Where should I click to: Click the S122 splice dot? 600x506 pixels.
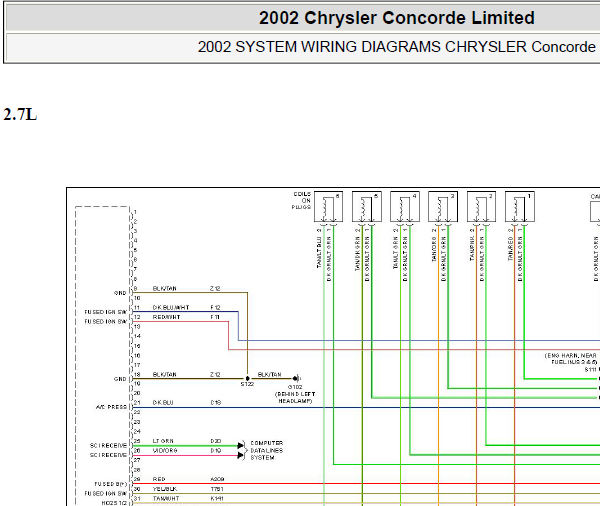tap(248, 378)
